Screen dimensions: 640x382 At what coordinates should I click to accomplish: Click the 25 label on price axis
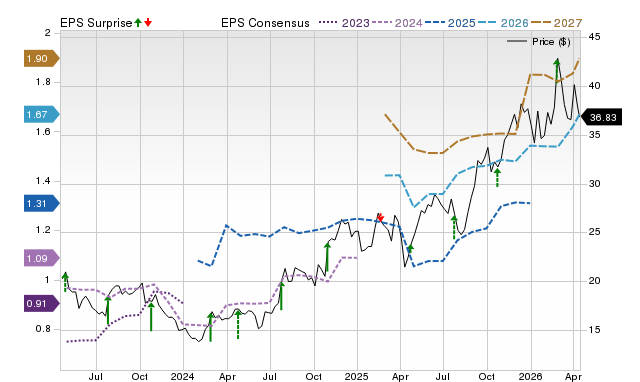(594, 232)
